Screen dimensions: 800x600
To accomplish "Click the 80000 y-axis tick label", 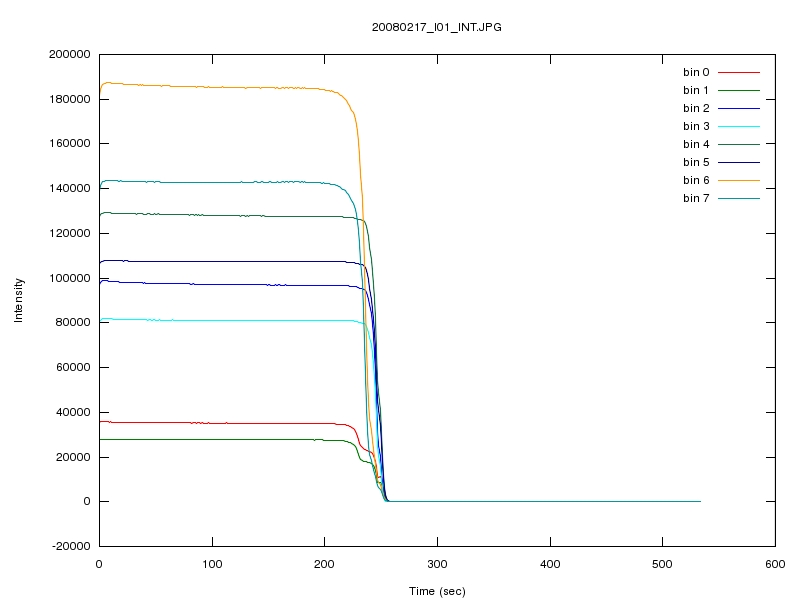I will [x=73, y=322].
